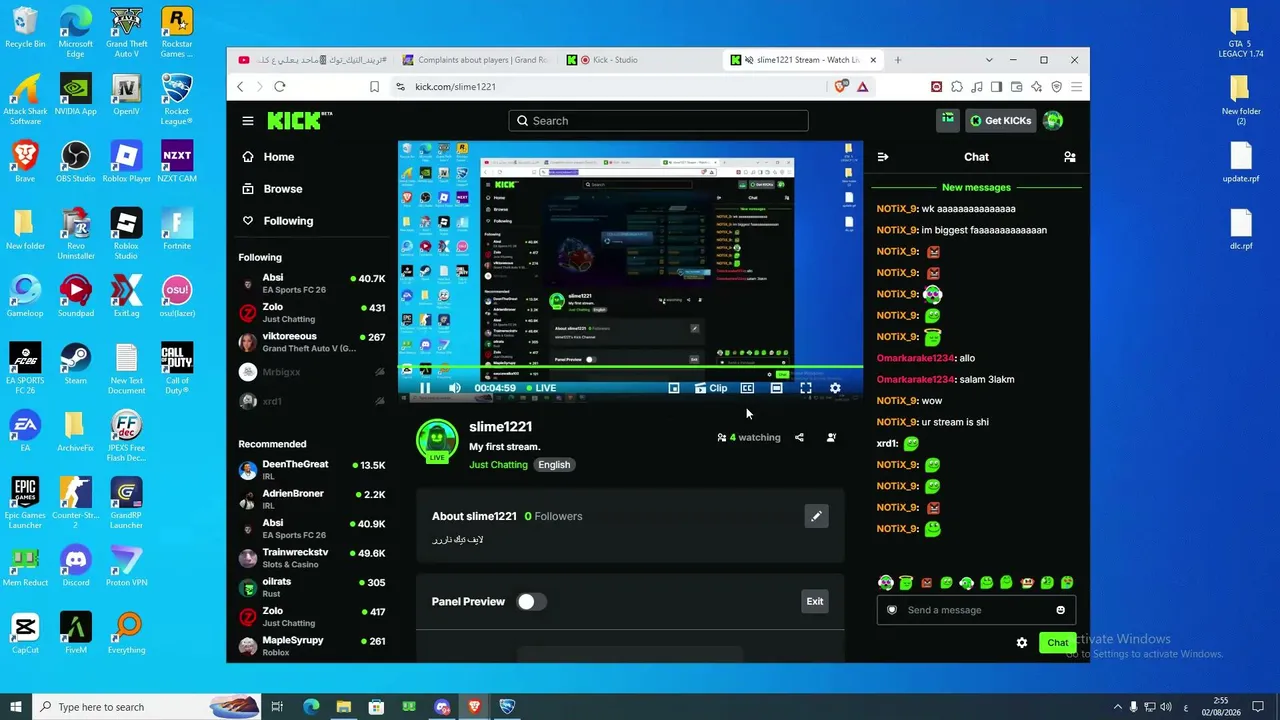Focus the Kick Search box
Image resolution: width=1280 pixels, height=720 pixels.
(658, 121)
